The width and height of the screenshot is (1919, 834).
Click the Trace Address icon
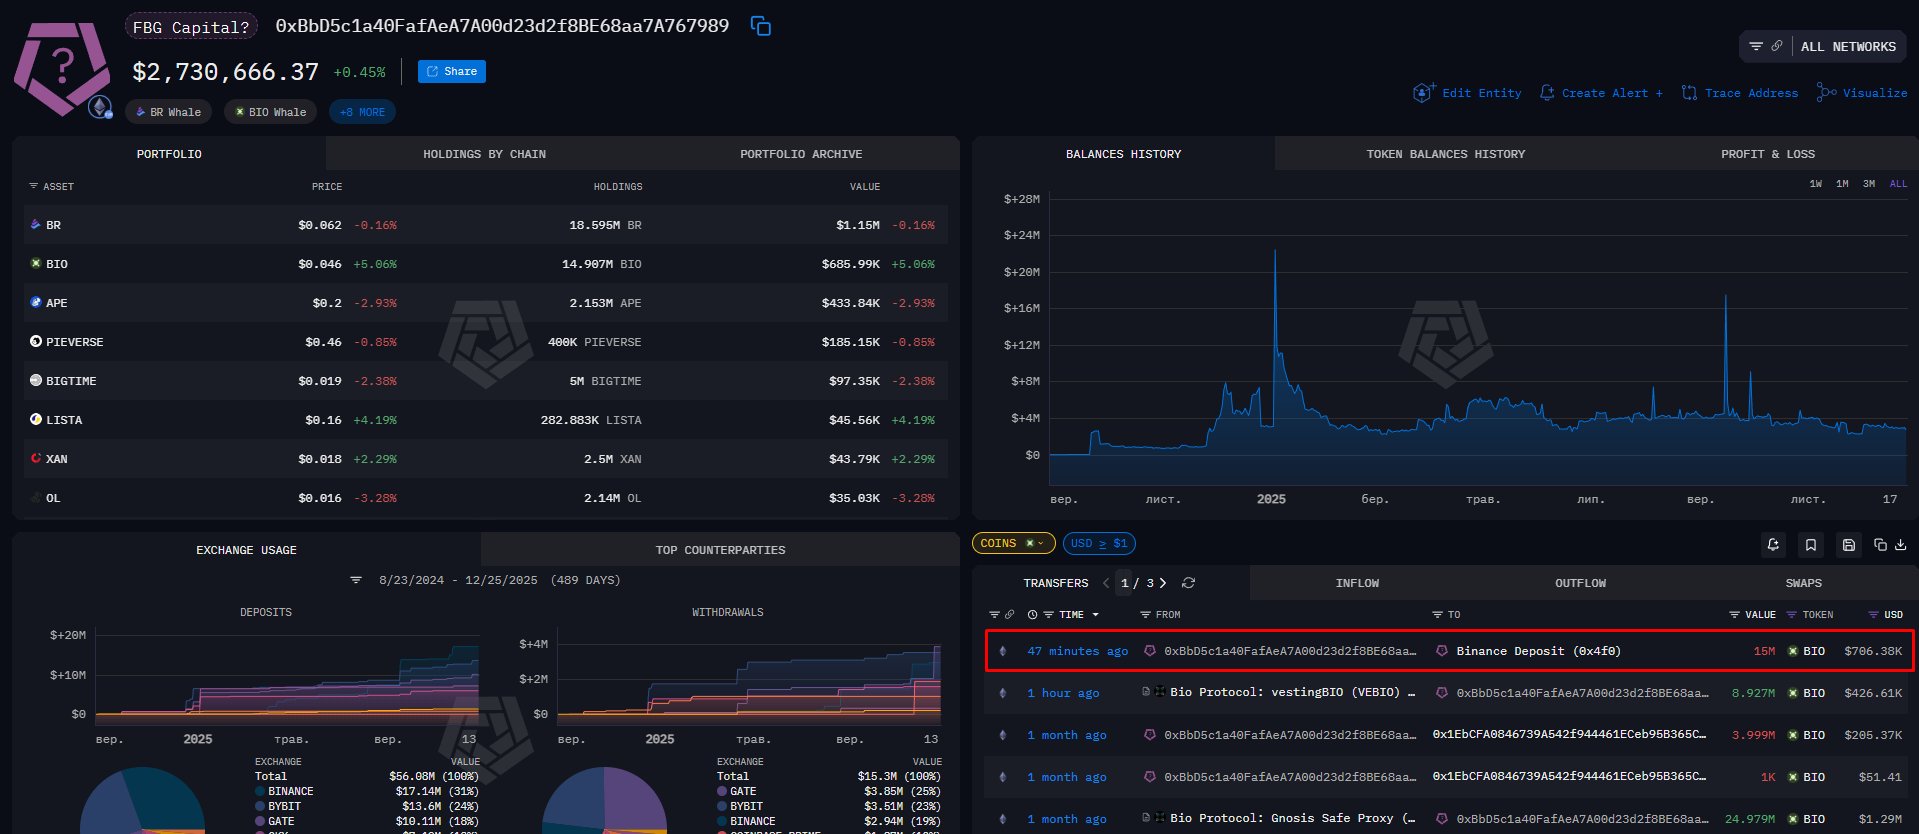(1689, 93)
